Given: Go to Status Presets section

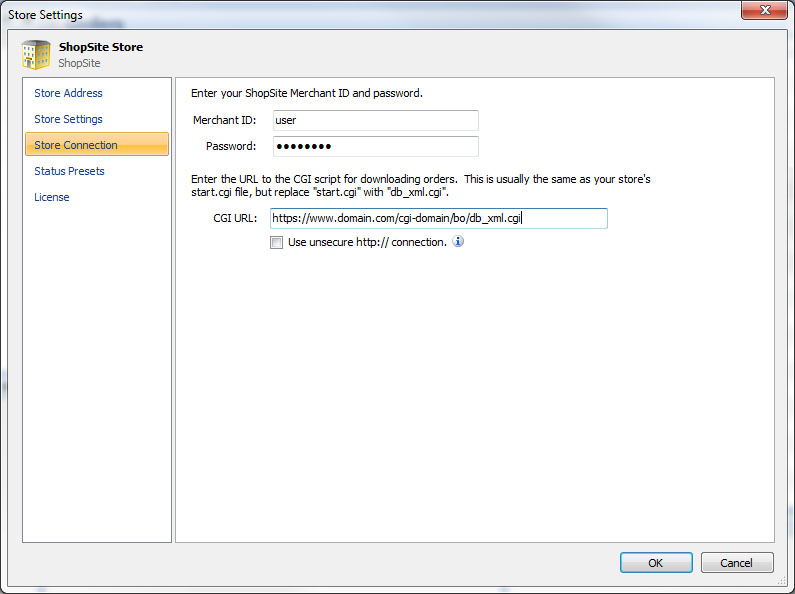Looking at the screenshot, I should click(69, 171).
